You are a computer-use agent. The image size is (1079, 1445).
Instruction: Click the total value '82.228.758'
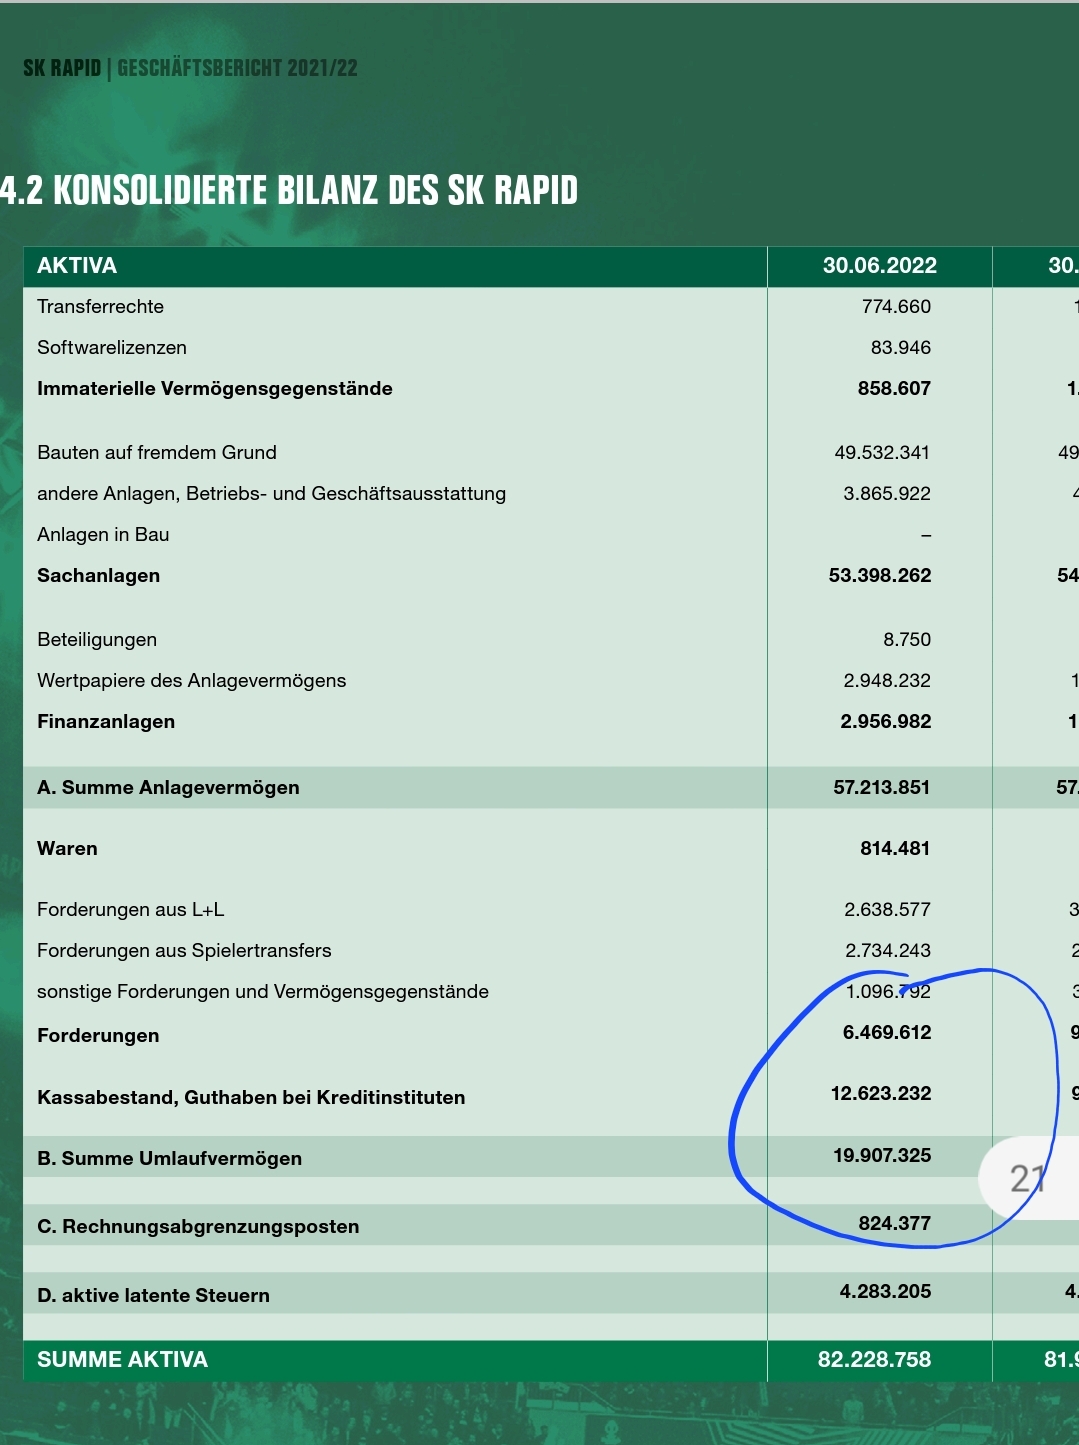coord(874,1360)
